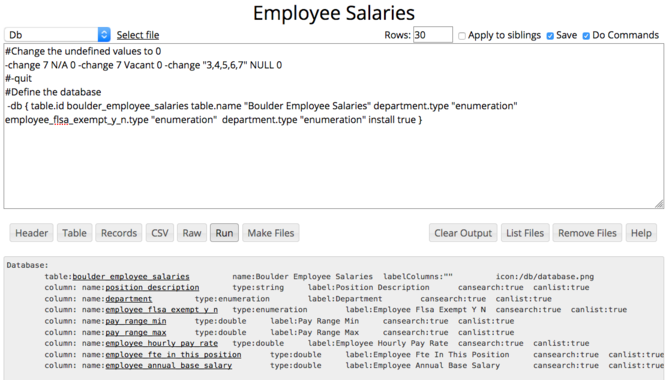
Task: Open the Help button
Action: coord(641,233)
